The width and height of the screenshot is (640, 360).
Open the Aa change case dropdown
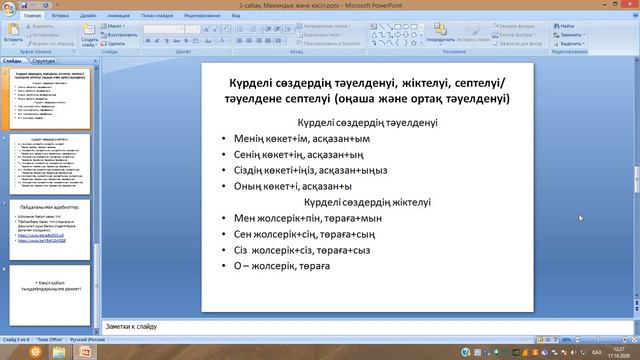point(208,41)
